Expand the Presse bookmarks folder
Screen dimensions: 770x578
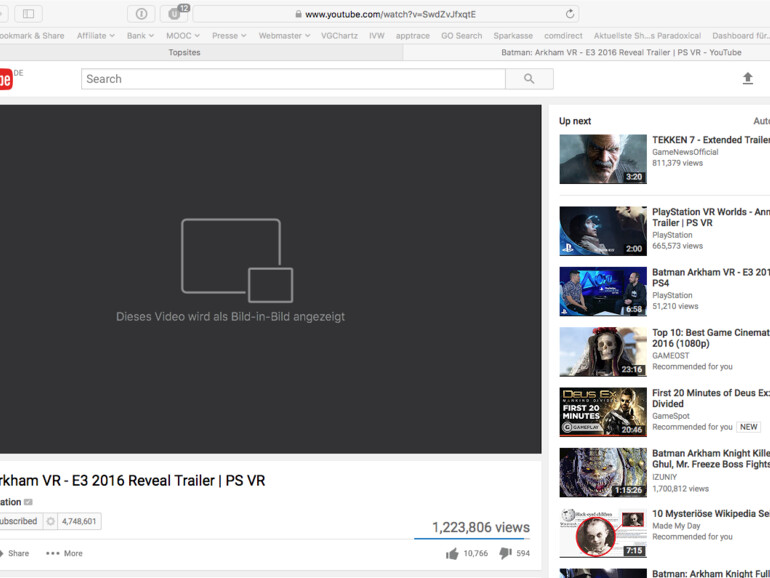pyautogui.click(x=229, y=36)
